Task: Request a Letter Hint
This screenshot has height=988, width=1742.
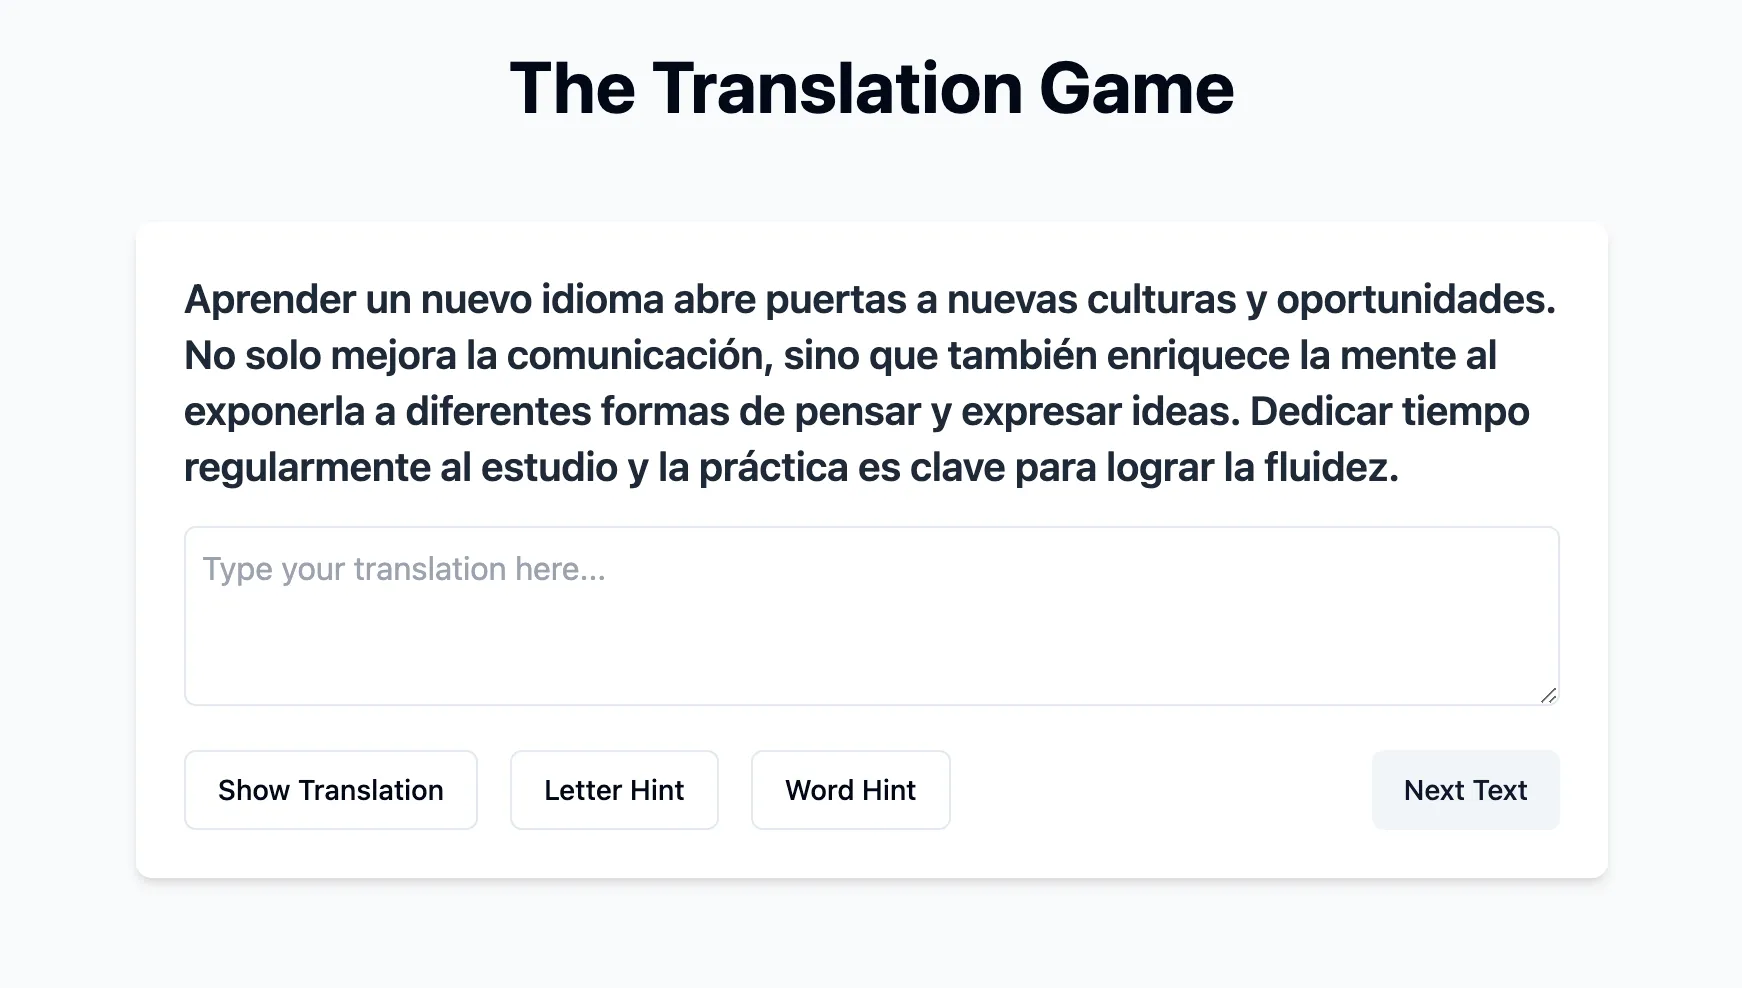Action: (614, 790)
